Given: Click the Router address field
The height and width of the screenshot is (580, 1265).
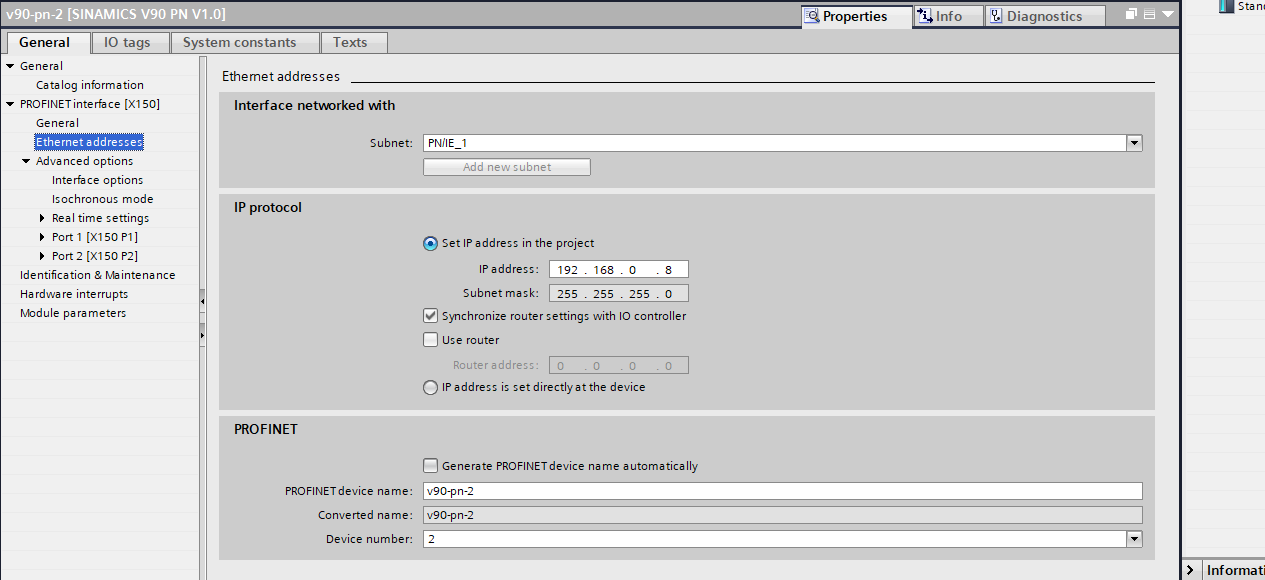Looking at the screenshot, I should pos(618,366).
